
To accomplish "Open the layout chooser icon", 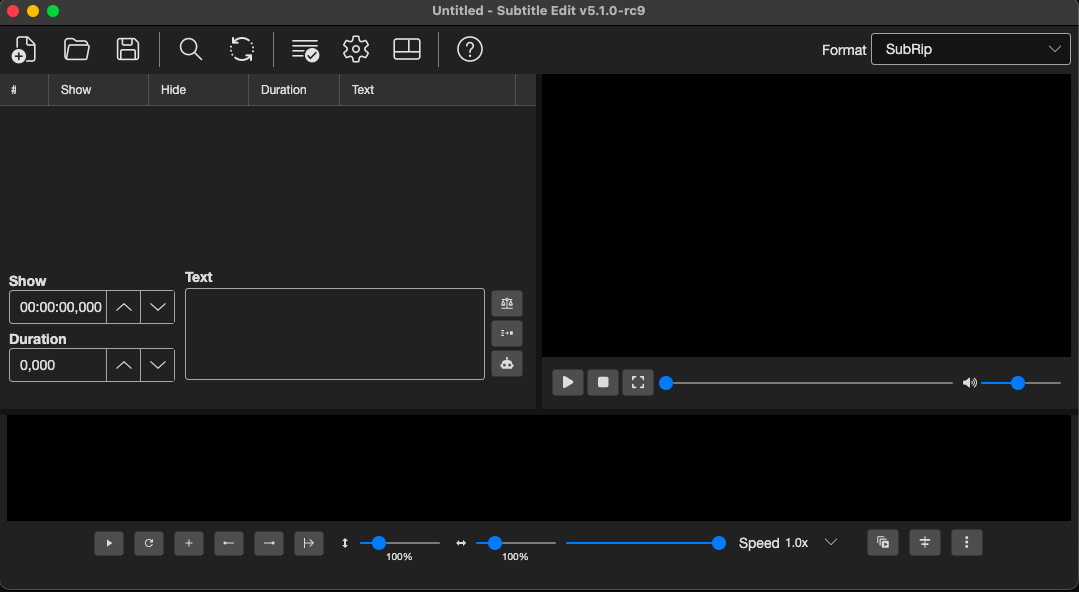I will [407, 50].
